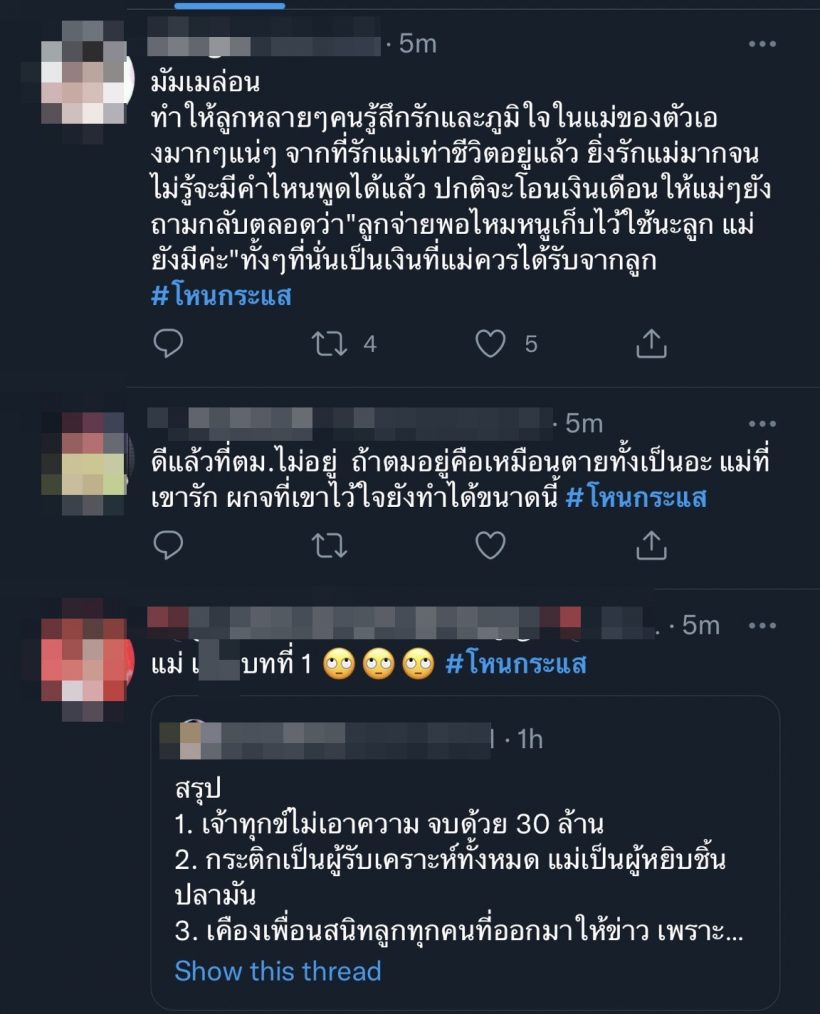The width and height of the screenshot is (820, 1014).
Task: Like the first tweet with 5 likes
Action: (x=491, y=343)
